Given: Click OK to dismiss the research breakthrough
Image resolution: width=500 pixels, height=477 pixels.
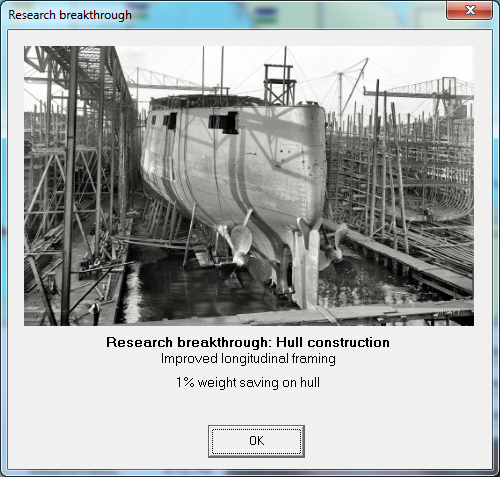Looking at the screenshot, I should coord(256,441).
